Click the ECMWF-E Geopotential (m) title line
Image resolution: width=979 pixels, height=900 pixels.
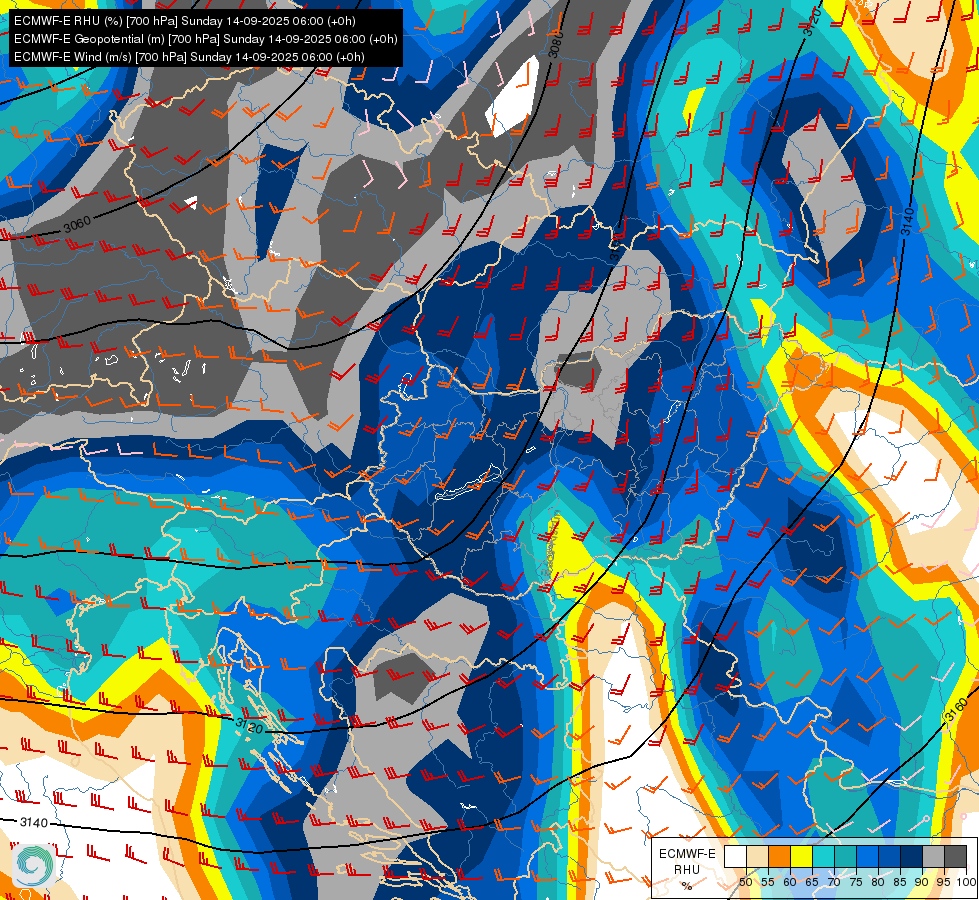(x=205, y=39)
